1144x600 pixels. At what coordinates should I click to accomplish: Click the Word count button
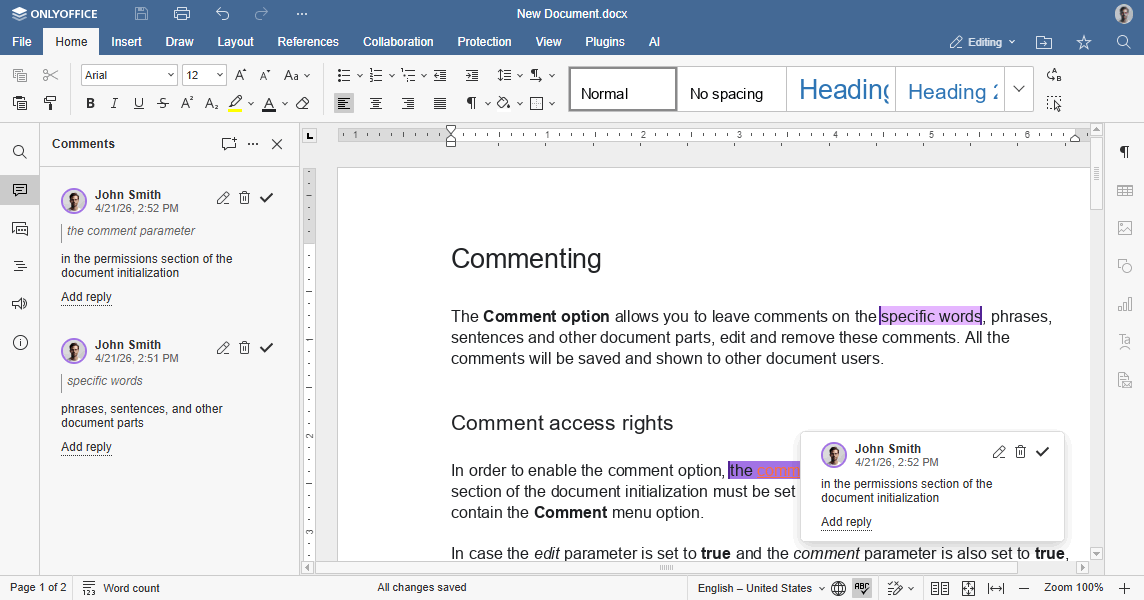point(121,588)
